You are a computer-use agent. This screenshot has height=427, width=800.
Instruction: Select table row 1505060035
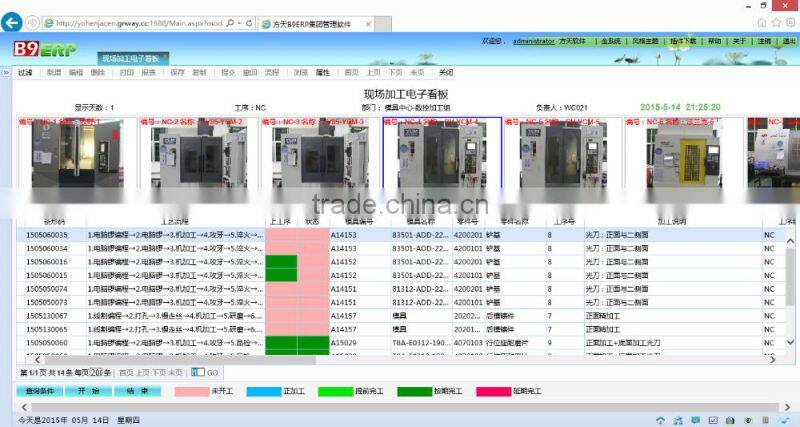coord(47,235)
